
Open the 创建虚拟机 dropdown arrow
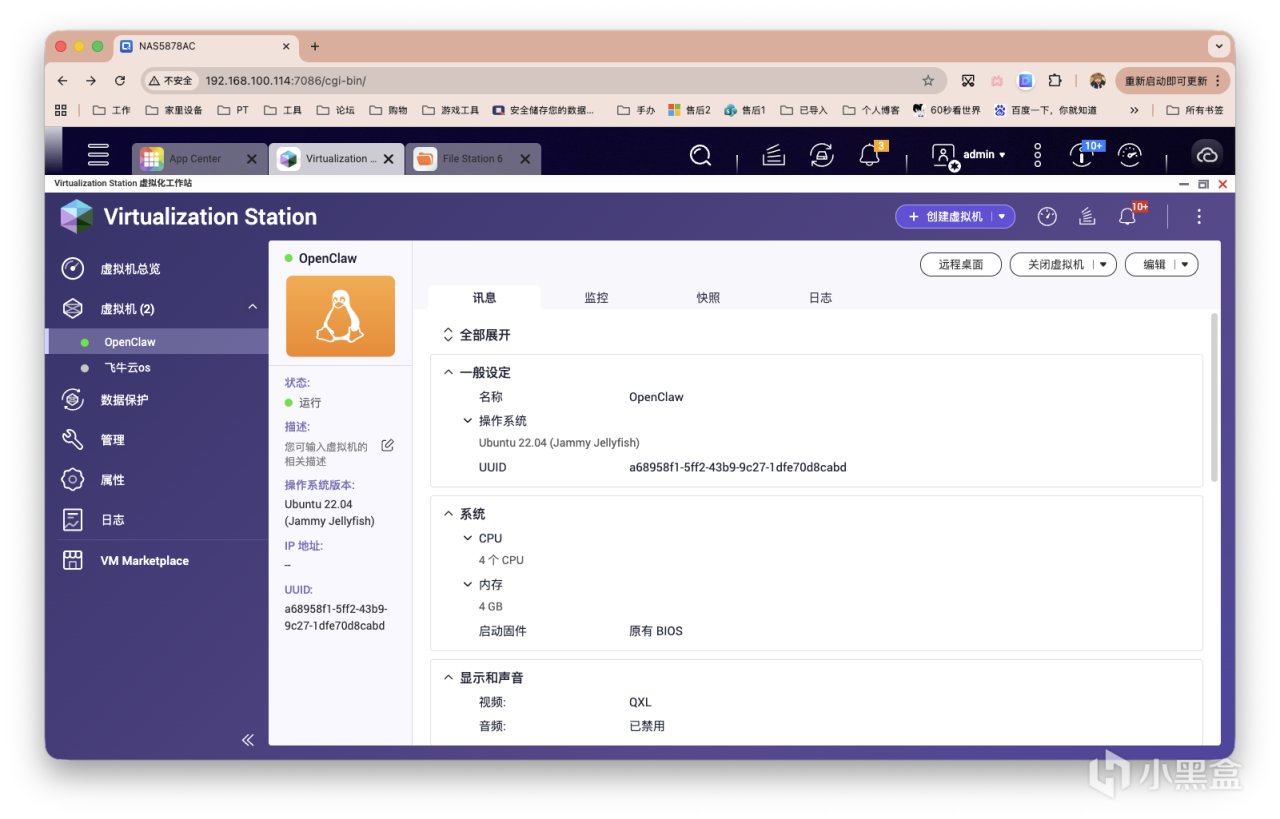point(1002,216)
